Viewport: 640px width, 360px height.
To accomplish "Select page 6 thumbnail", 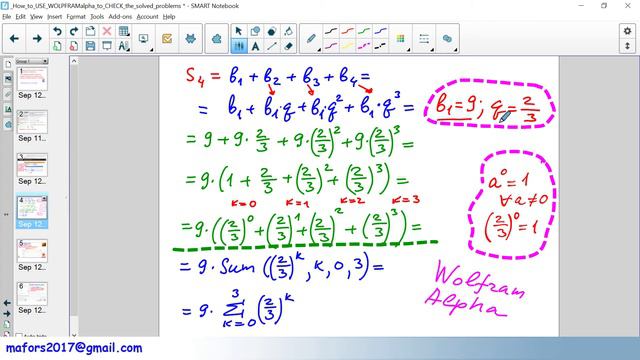I will pyautogui.click(x=32, y=294).
